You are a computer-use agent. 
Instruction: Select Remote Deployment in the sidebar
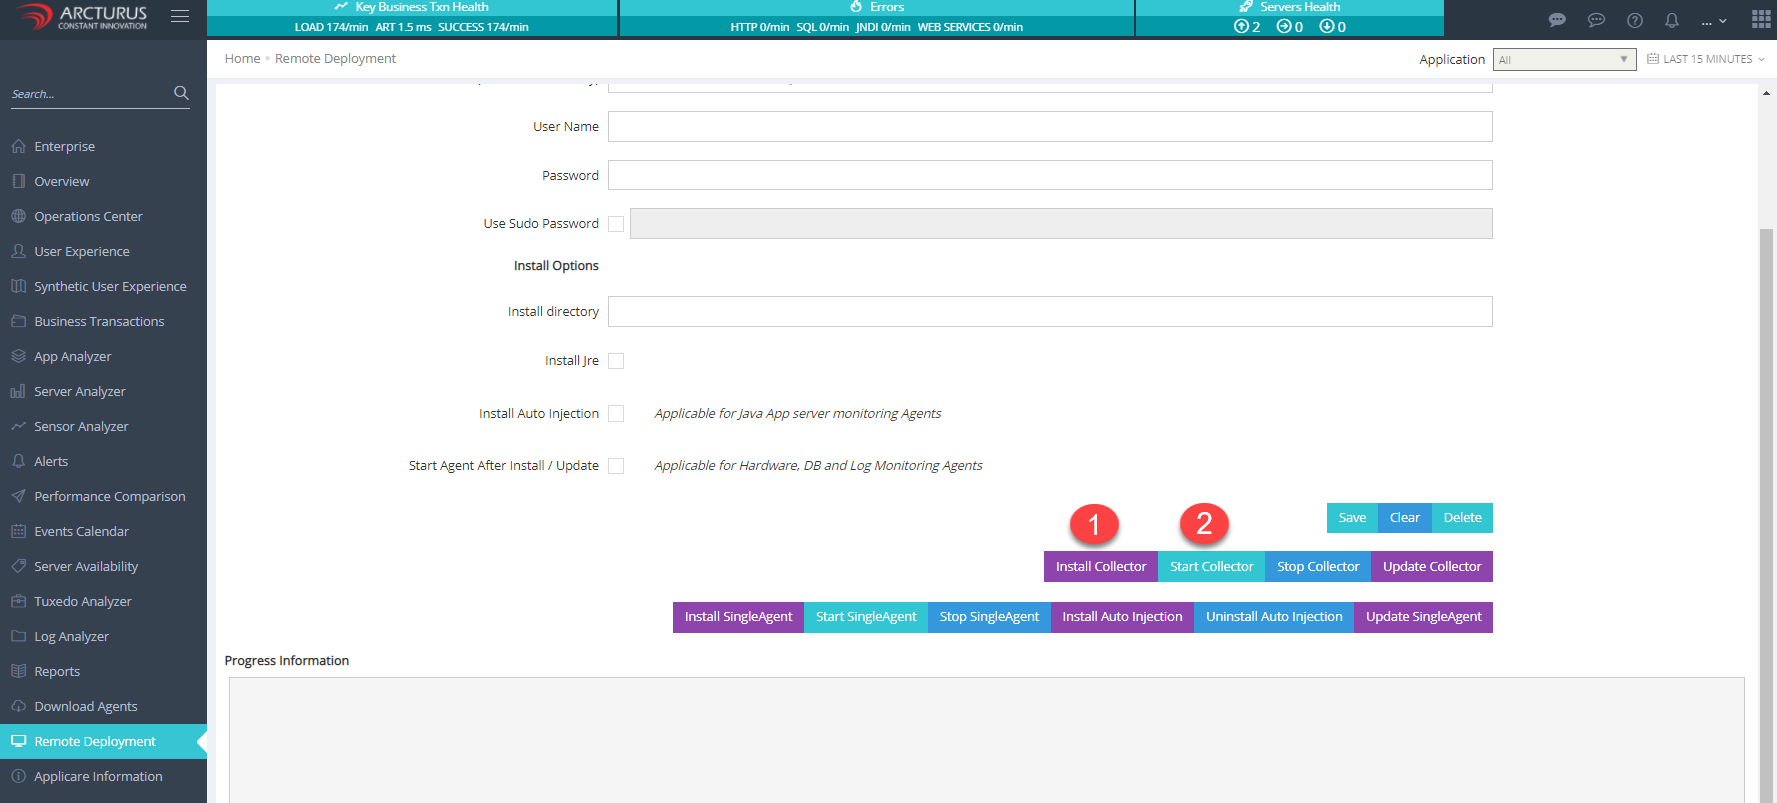[103, 741]
